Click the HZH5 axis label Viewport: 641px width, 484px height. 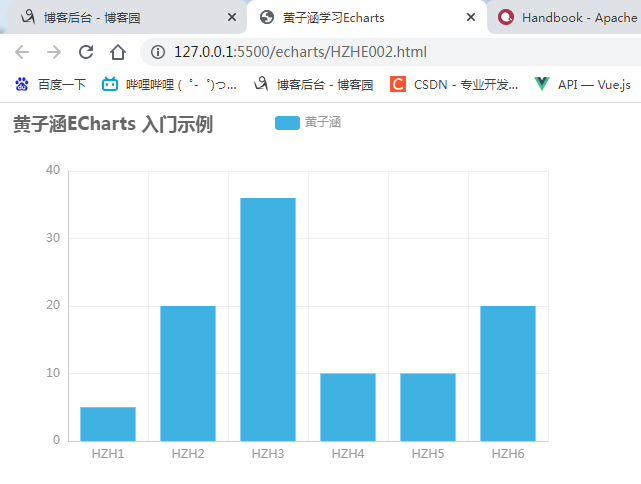point(428,454)
